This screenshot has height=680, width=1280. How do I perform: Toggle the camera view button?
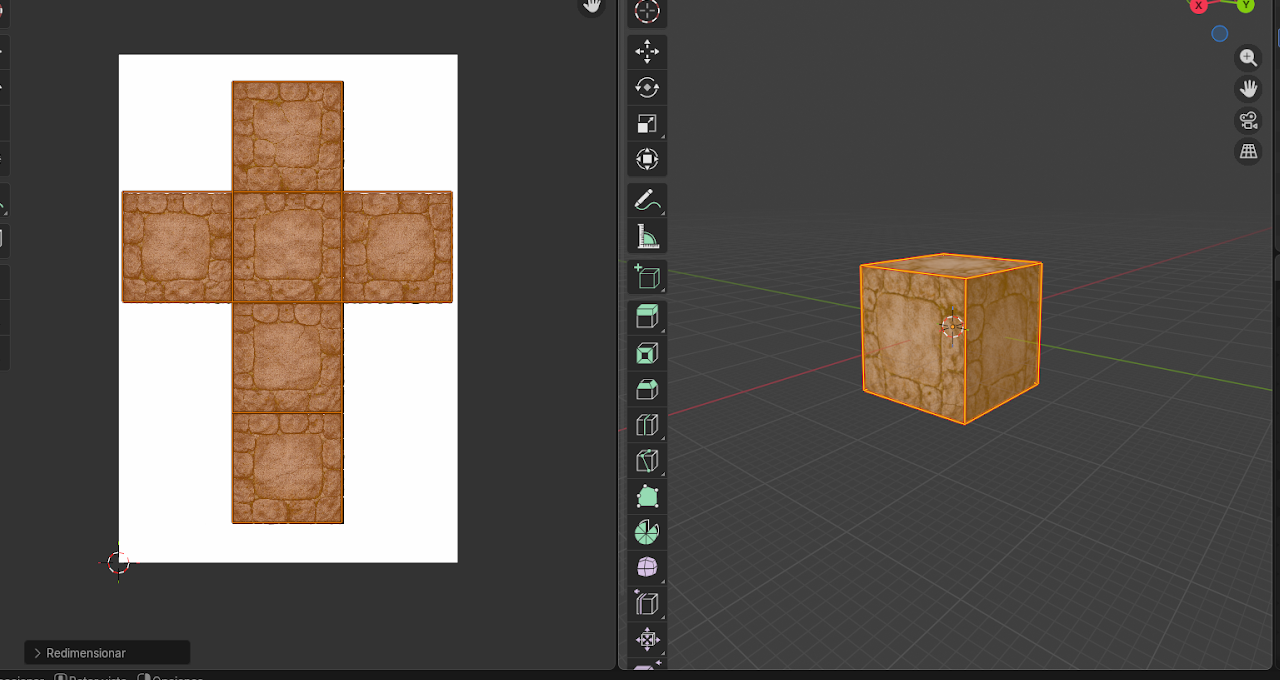coord(1248,121)
